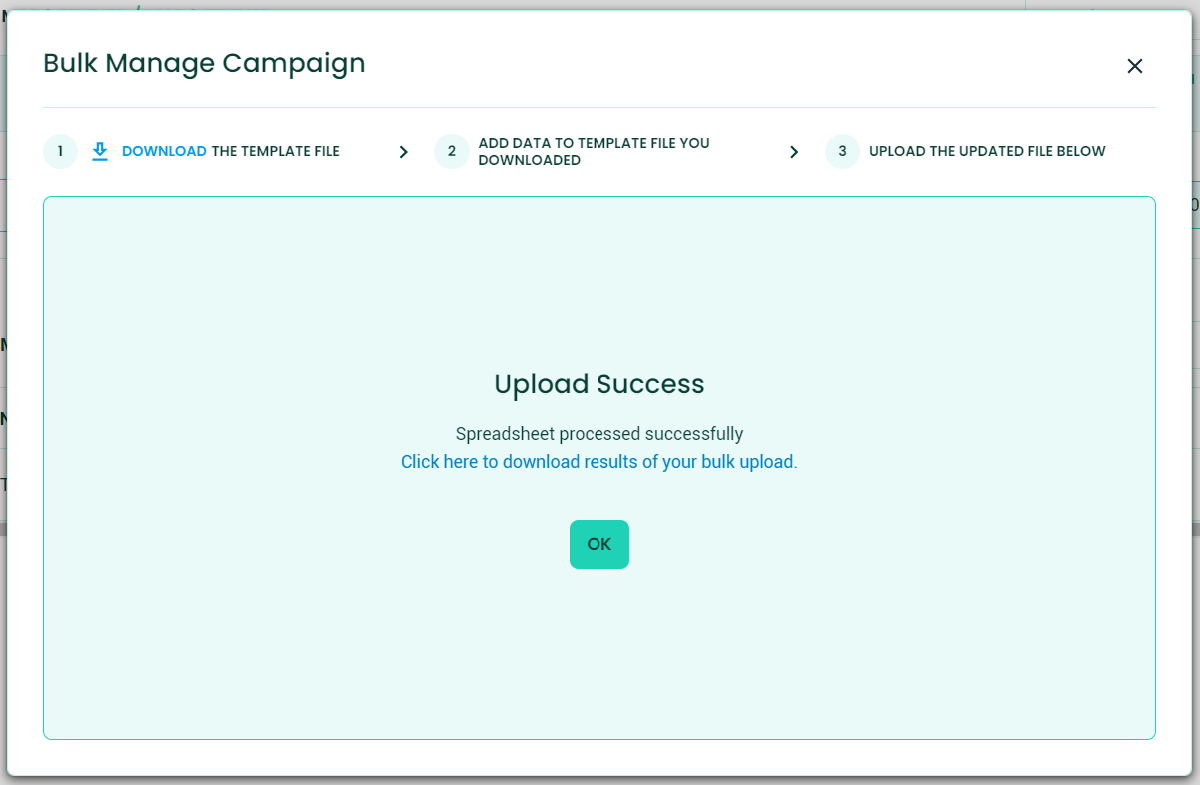Select the step 1 circle indicator

60,151
